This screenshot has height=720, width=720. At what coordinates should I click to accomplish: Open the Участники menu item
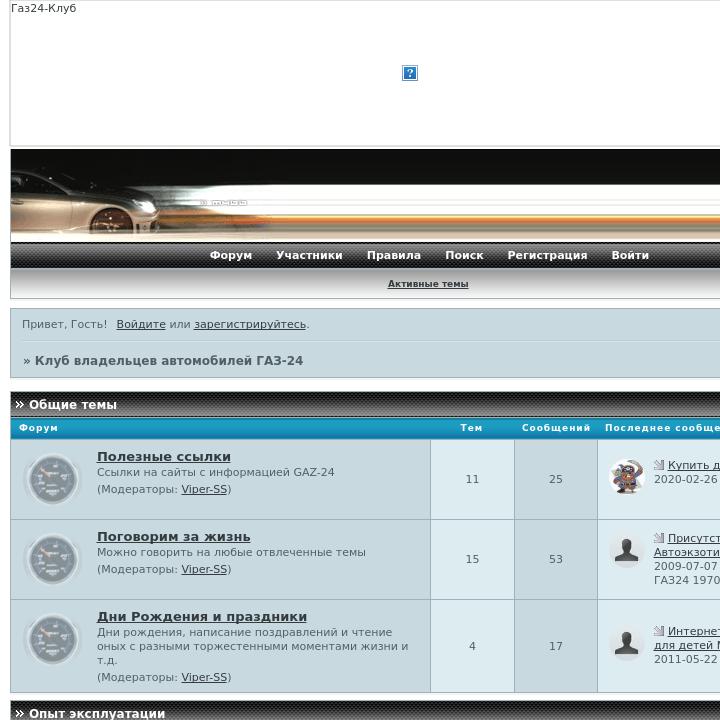309,255
